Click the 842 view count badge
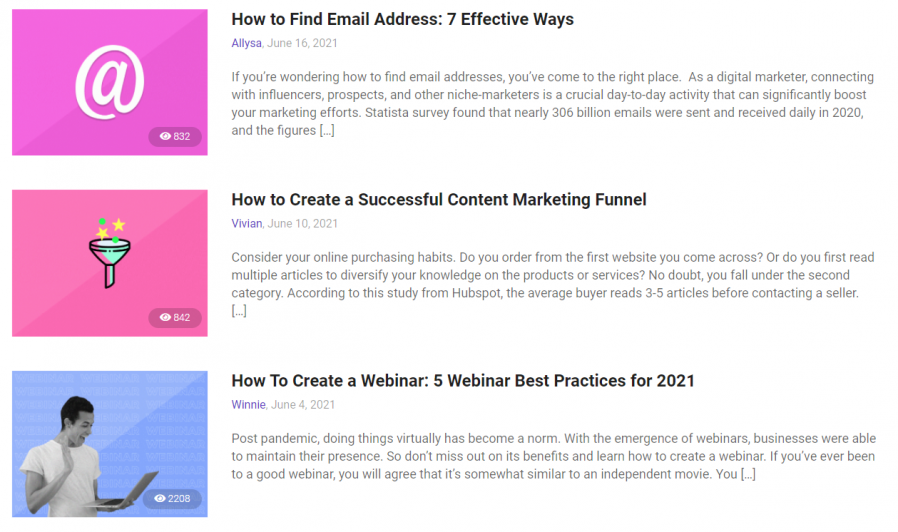 point(175,317)
